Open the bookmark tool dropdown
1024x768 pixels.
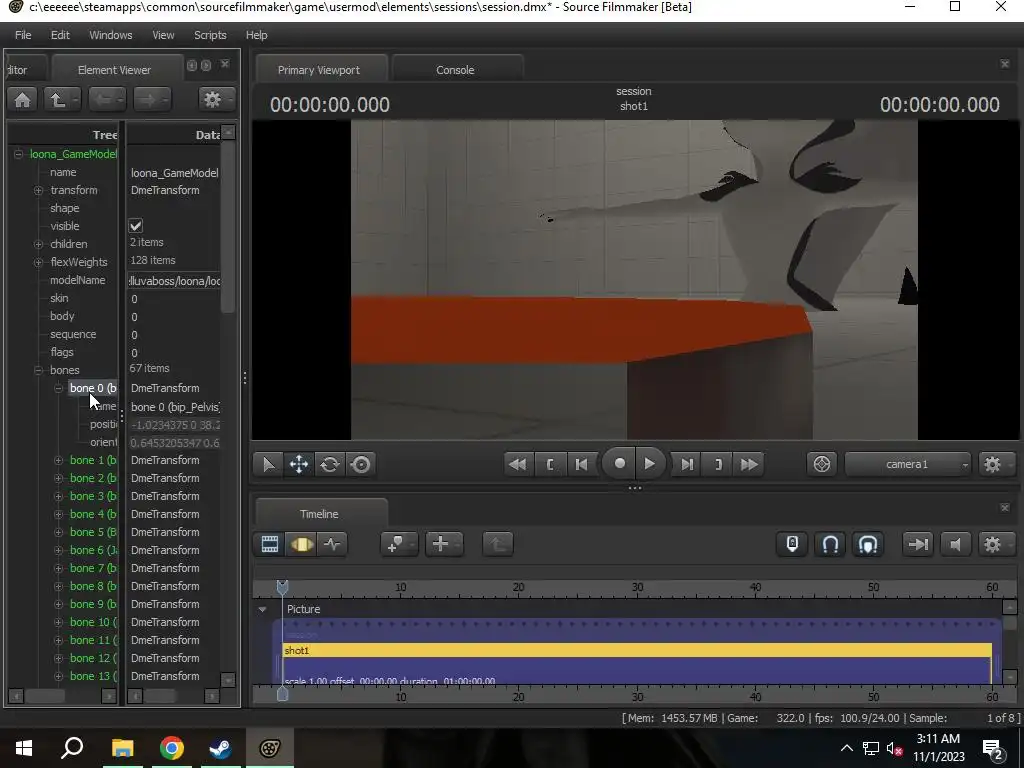[399, 544]
